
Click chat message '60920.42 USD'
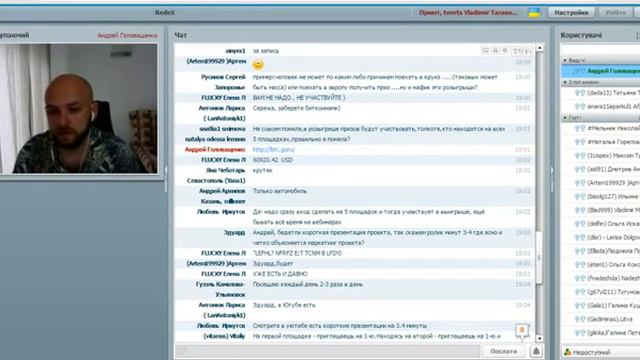point(273,160)
